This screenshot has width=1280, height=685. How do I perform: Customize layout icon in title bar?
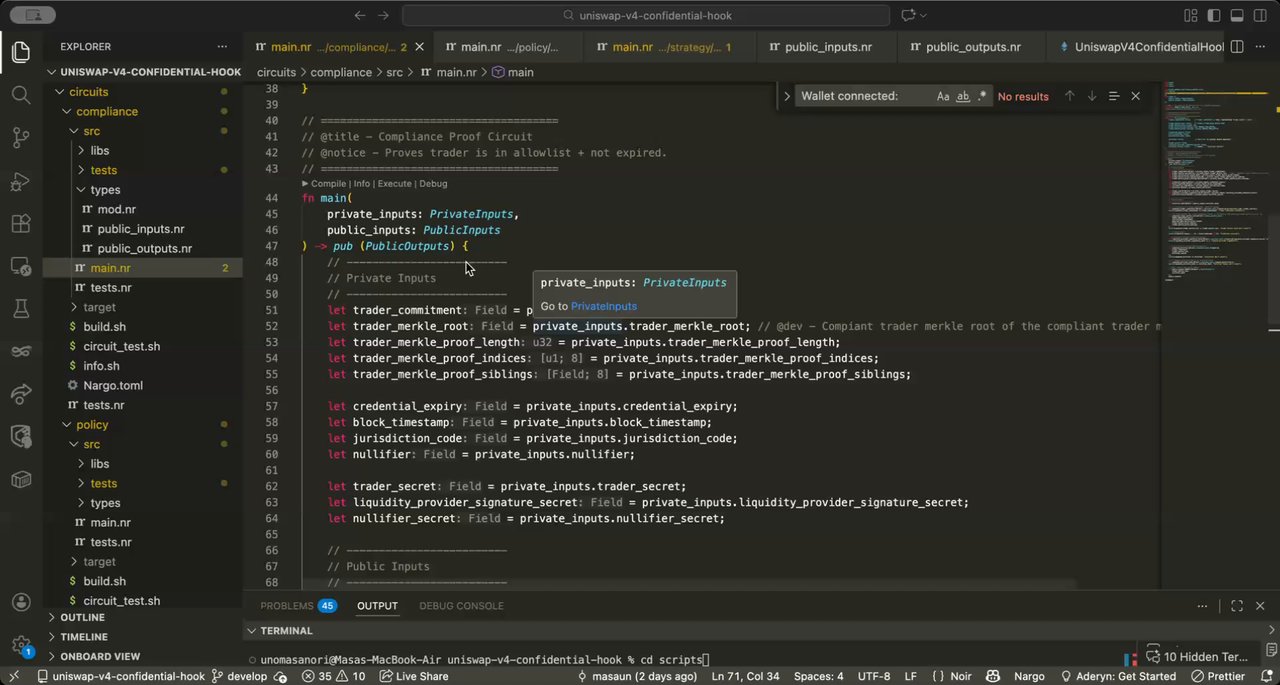(1190, 15)
